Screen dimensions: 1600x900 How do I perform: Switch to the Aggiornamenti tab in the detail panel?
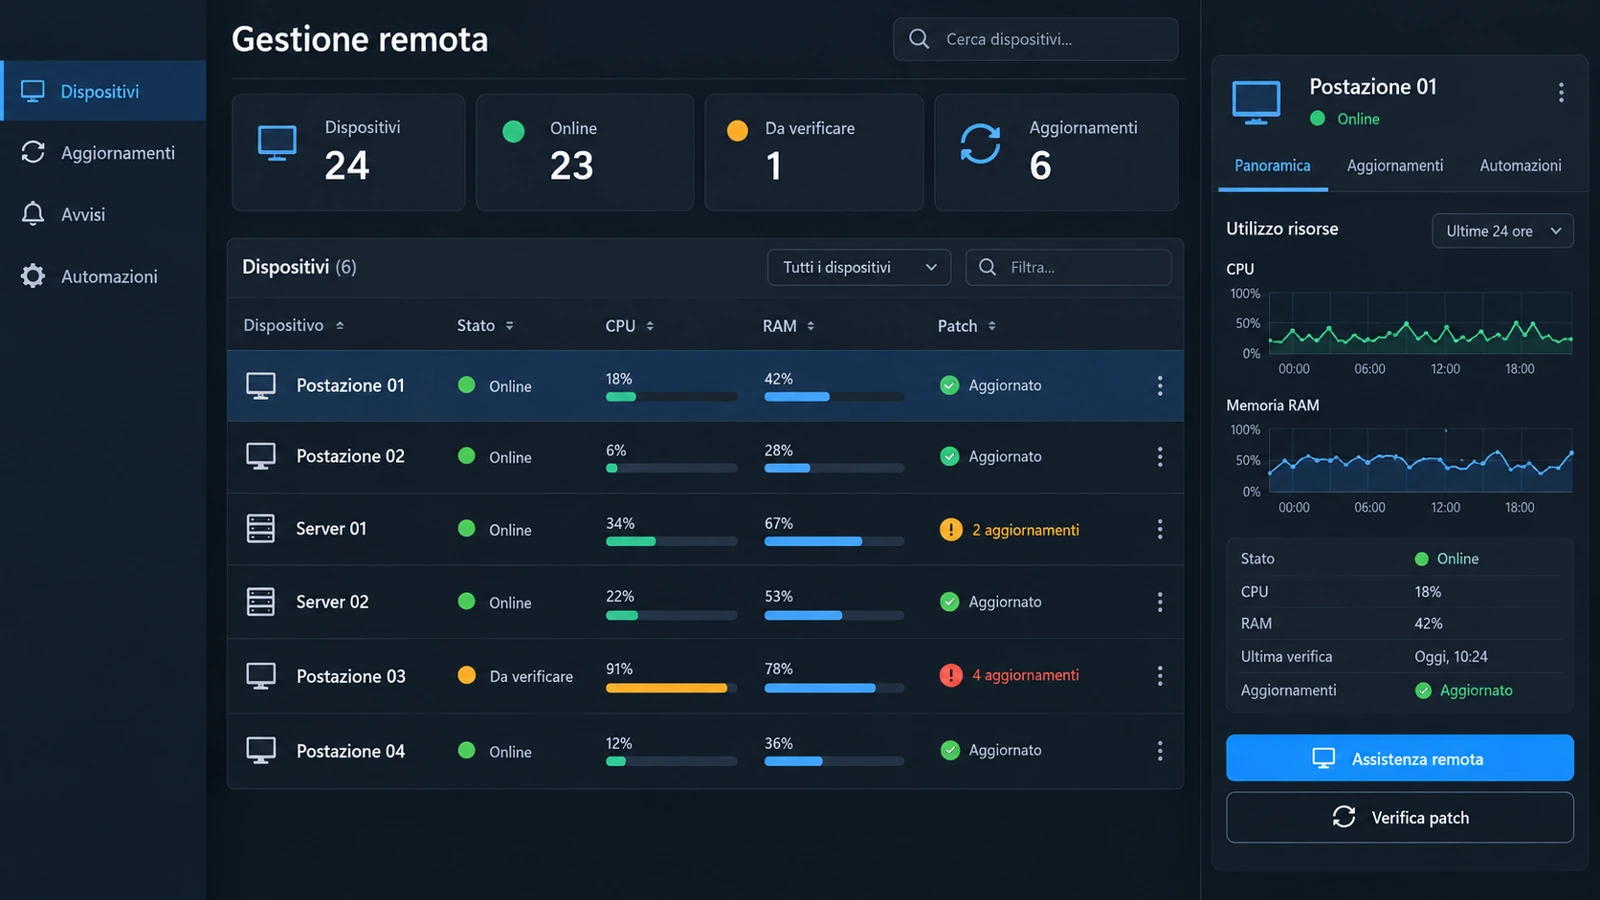coord(1395,166)
